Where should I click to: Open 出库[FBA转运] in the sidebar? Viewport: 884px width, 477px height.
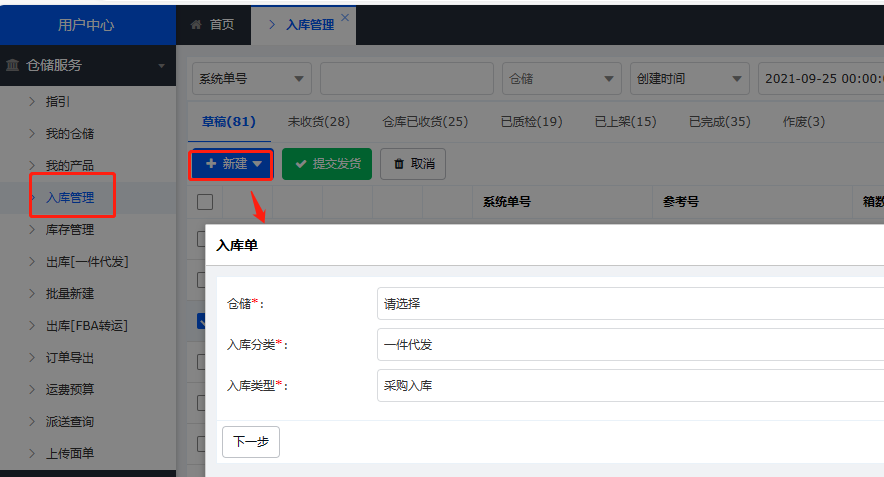[87, 325]
